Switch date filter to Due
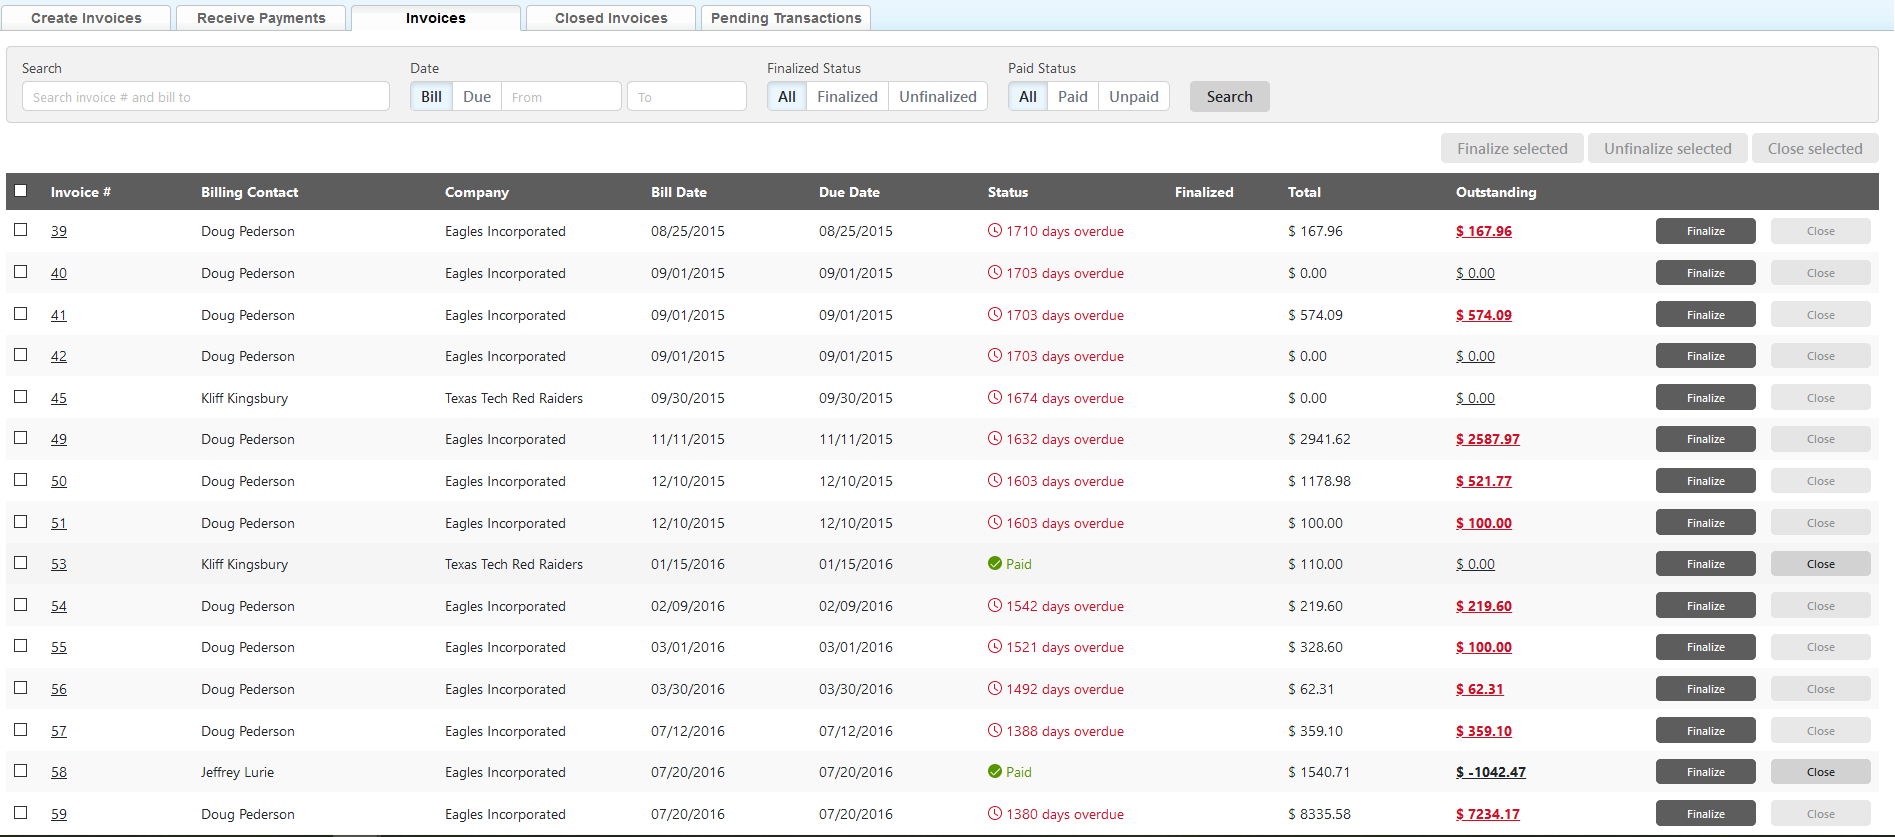This screenshot has height=837, width=1895. click(476, 97)
